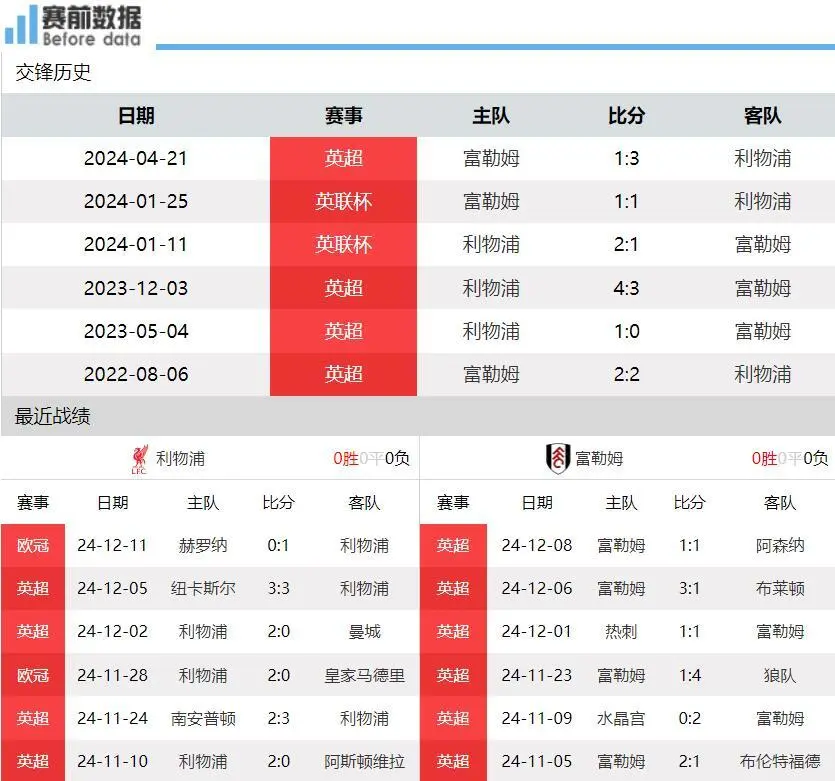This screenshot has height=781, width=835.
Task: Click Fulham's 0胜0平0负 record
Action: (x=790, y=458)
